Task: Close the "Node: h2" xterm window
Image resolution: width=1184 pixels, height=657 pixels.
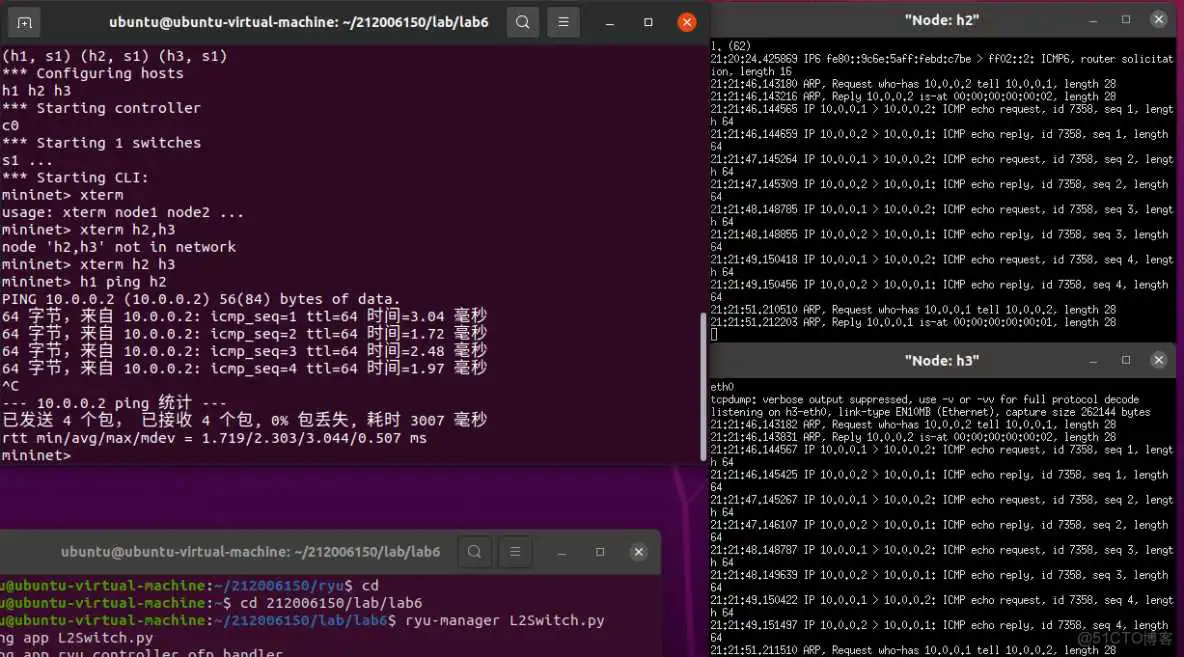Action: click(1158, 19)
